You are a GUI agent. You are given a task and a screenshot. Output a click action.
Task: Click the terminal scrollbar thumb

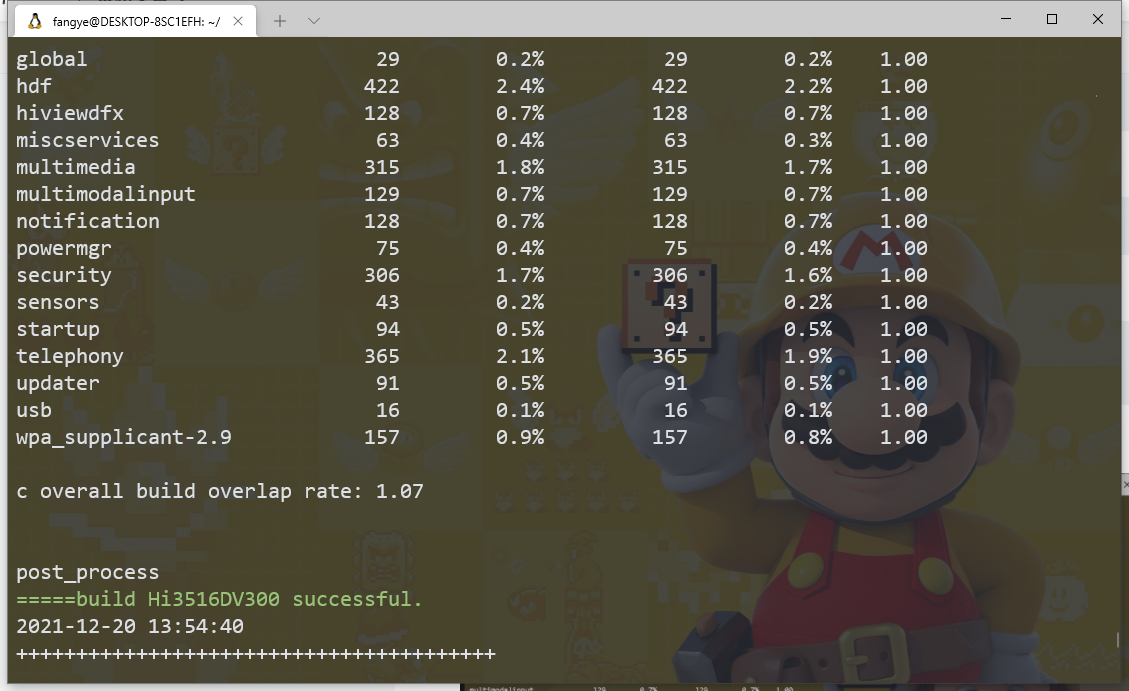point(1117,640)
